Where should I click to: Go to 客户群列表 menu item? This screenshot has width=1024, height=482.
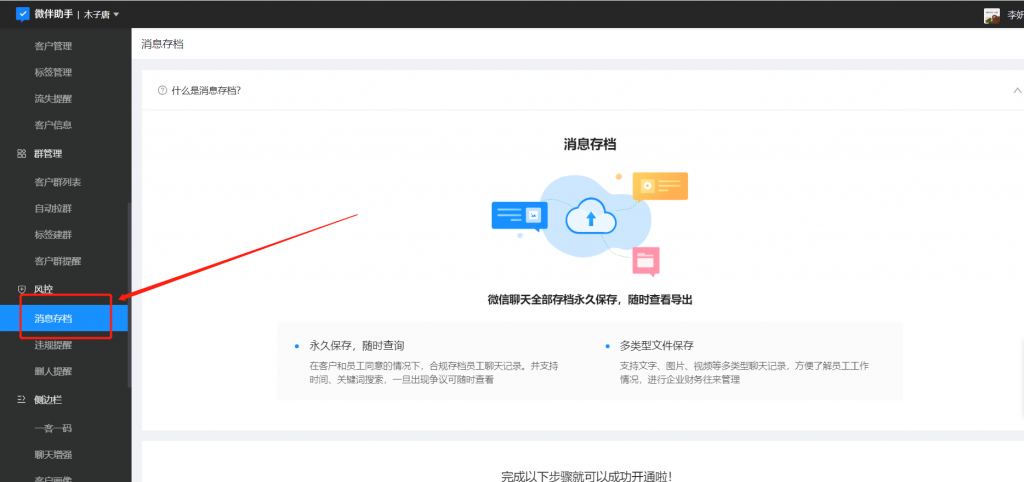point(58,182)
